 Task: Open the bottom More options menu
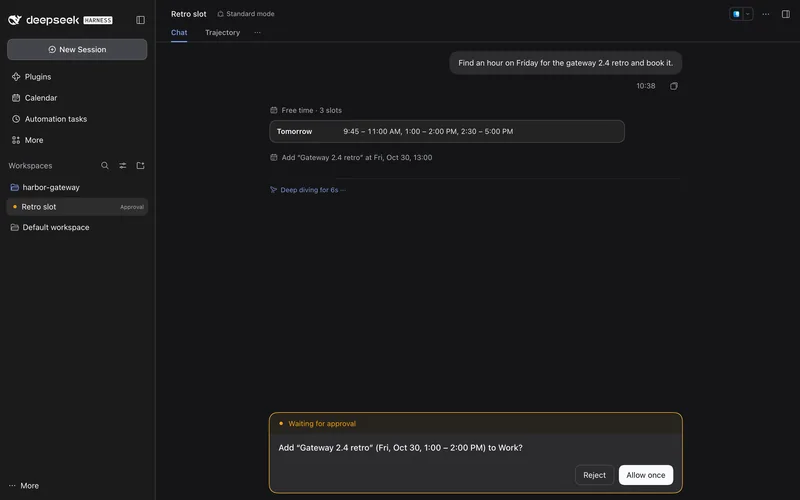point(24,486)
